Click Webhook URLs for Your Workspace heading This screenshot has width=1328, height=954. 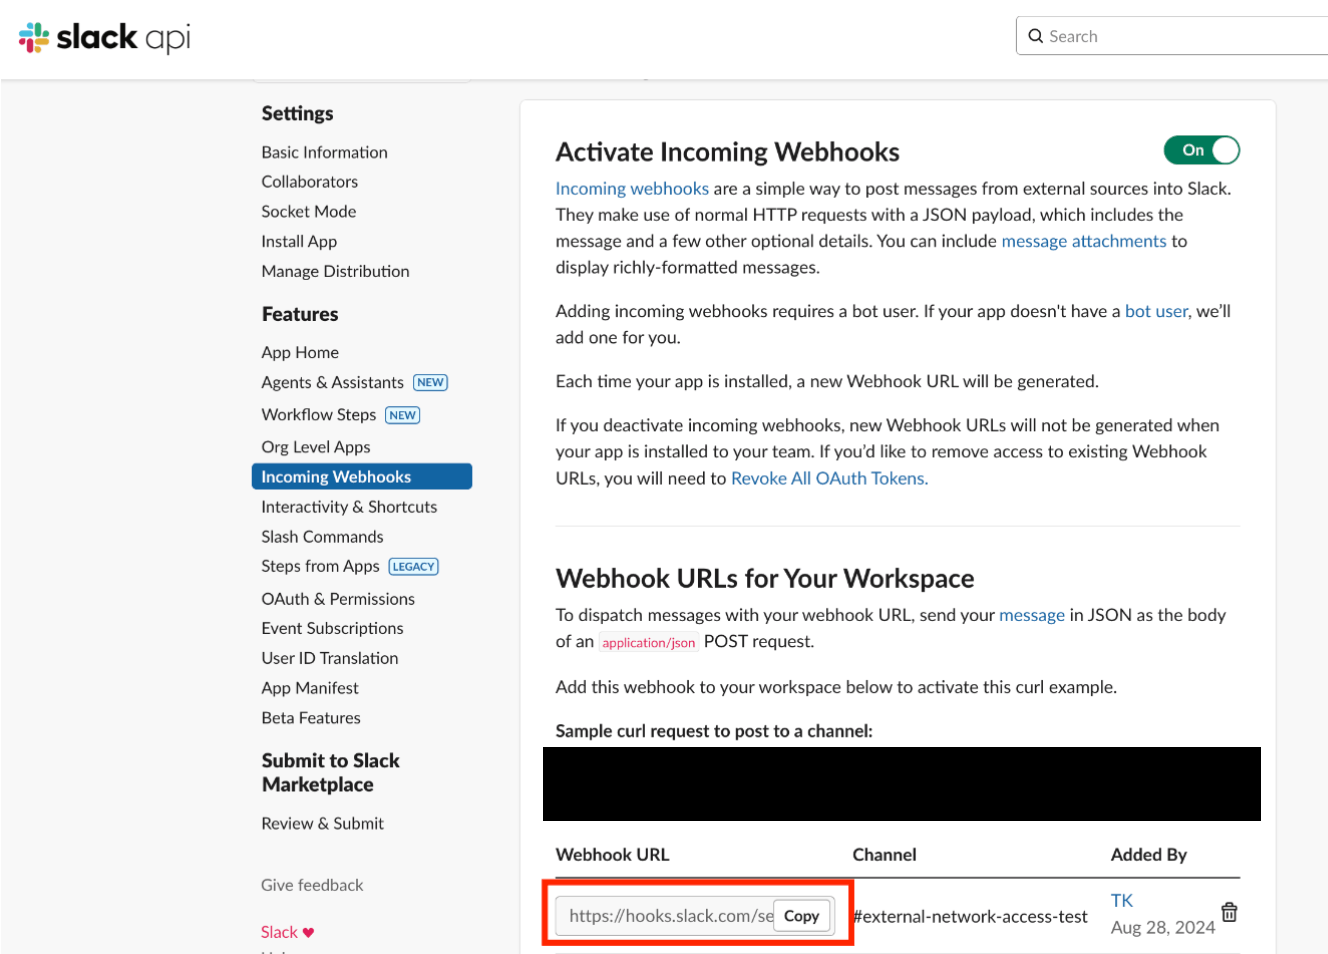click(x=765, y=579)
